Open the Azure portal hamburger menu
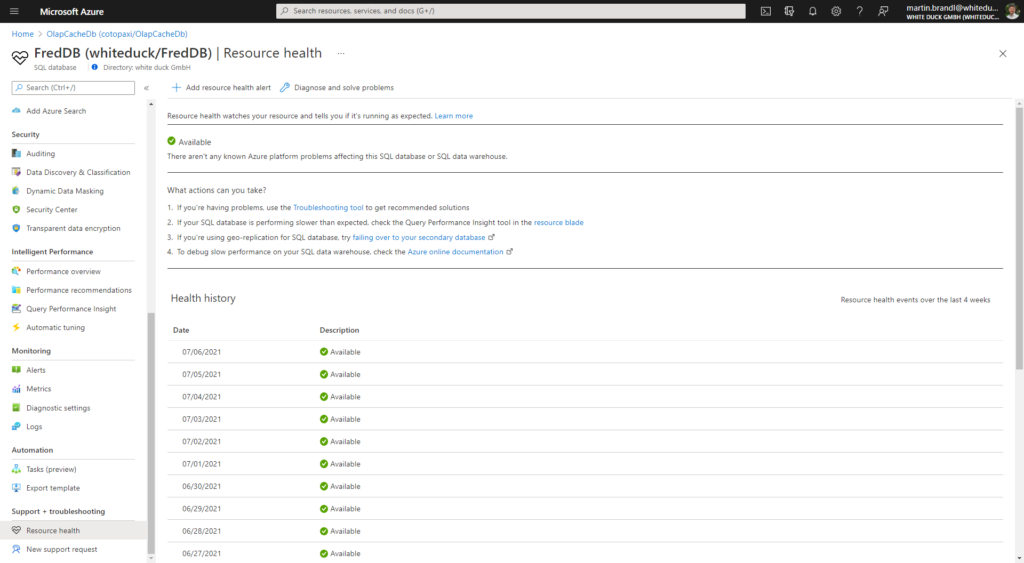The image size is (1024, 563). [14, 11]
